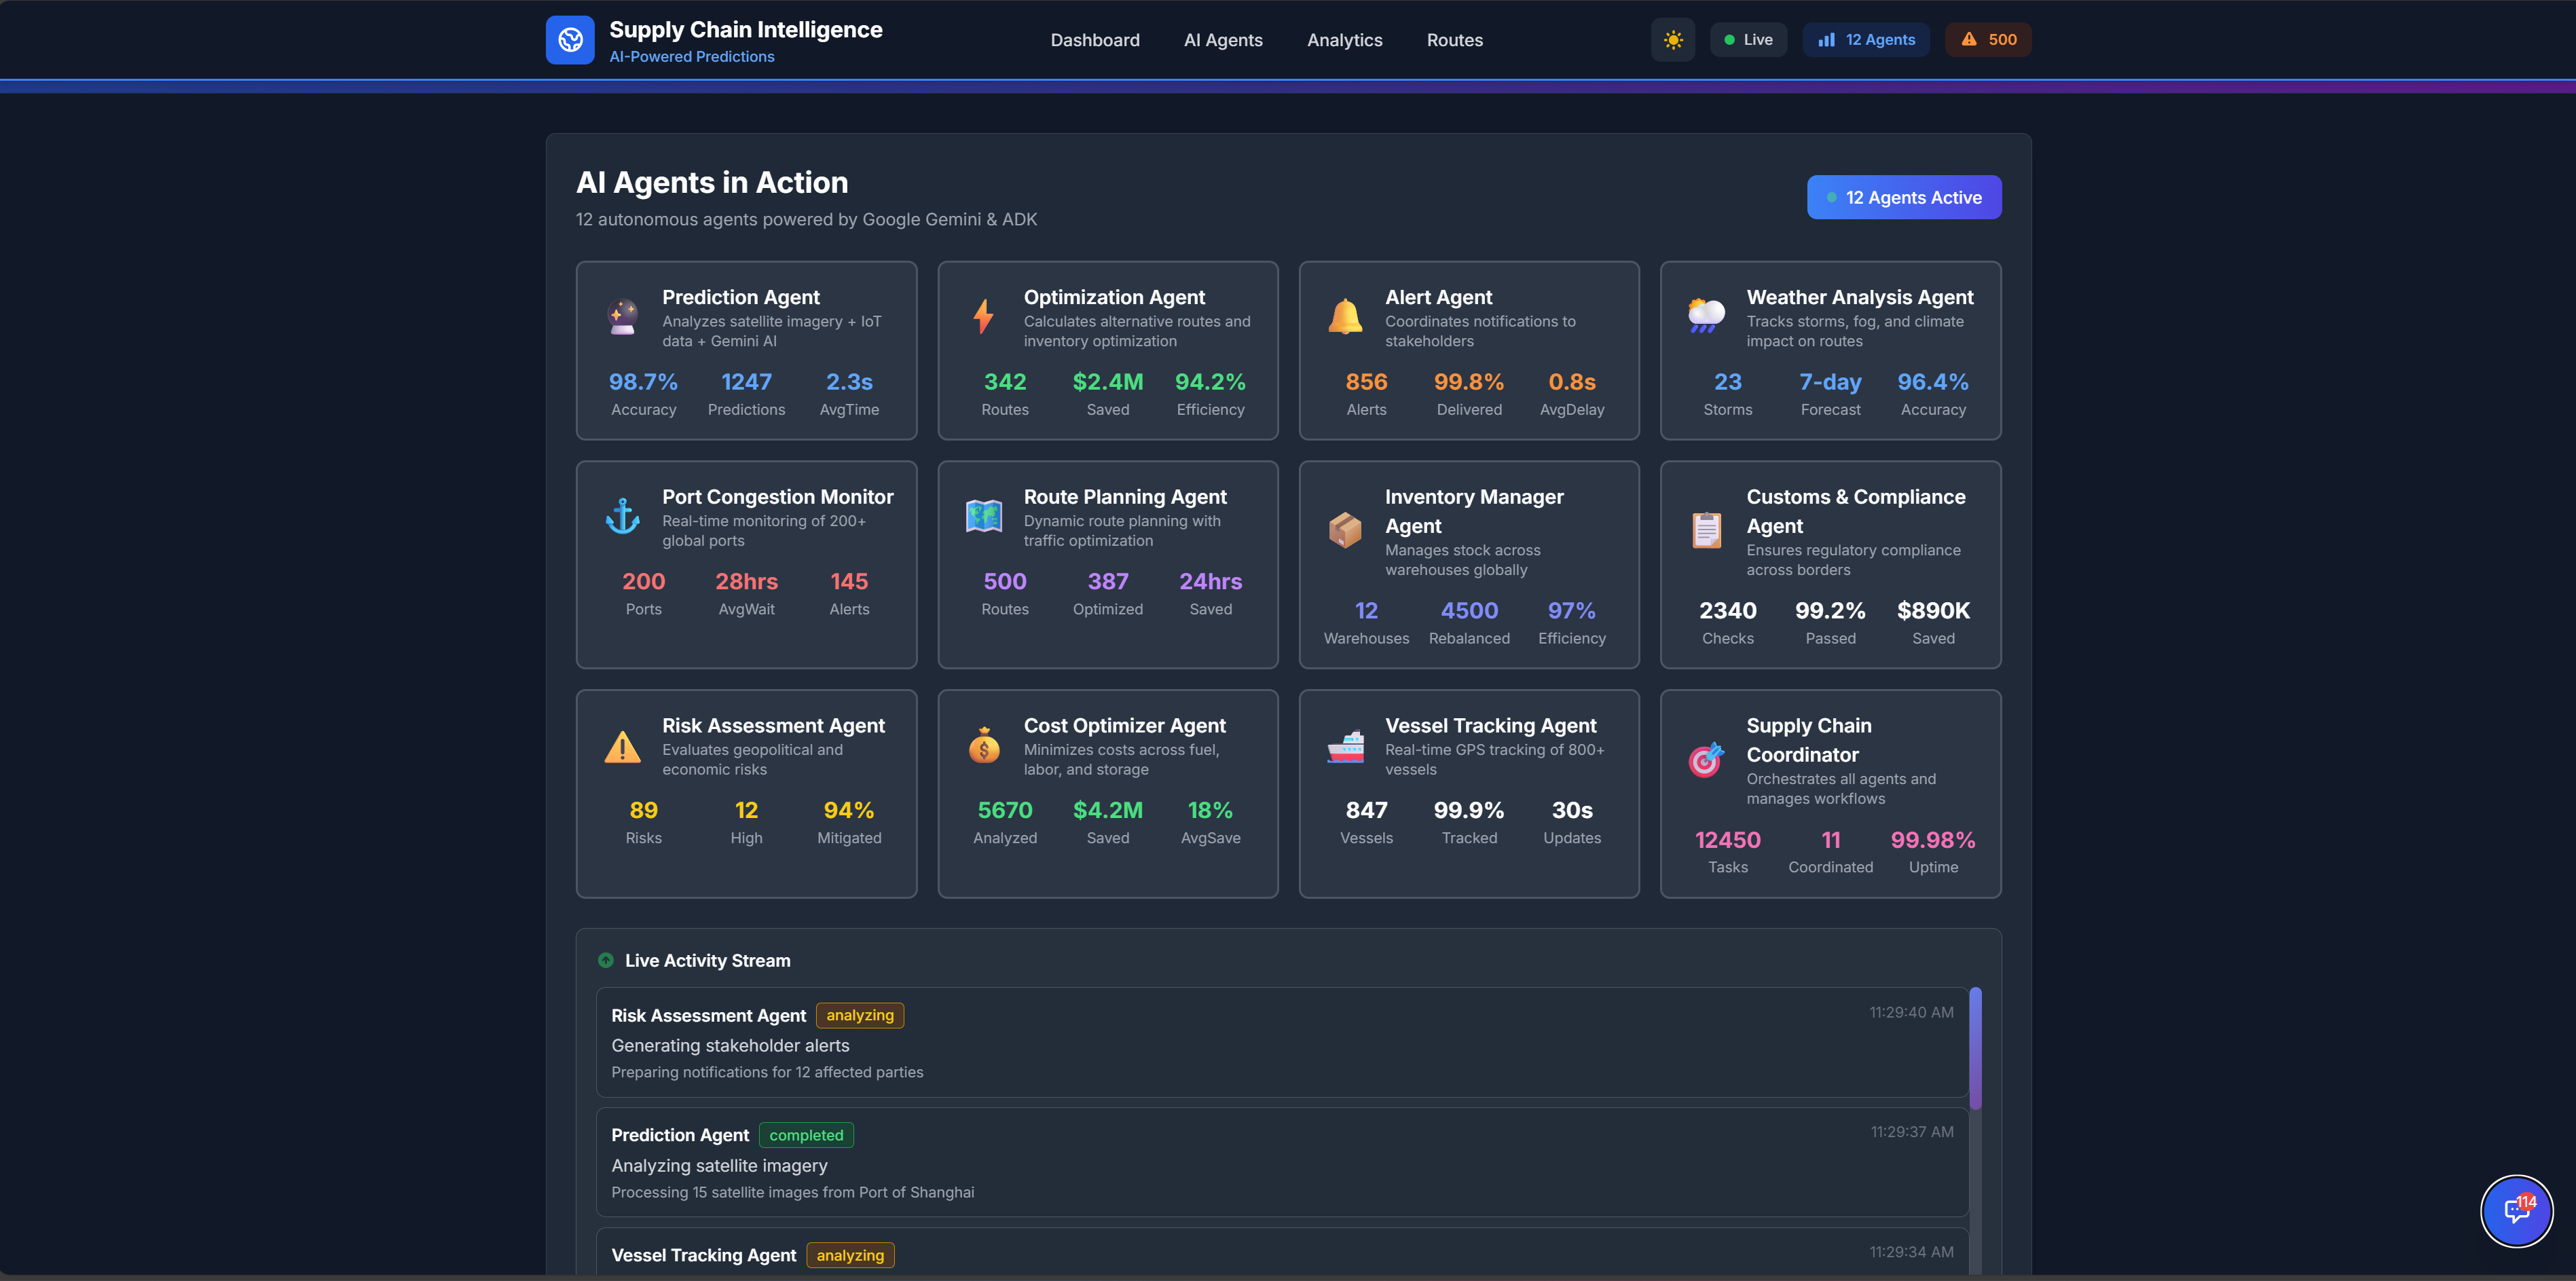This screenshot has width=2576, height=1281.
Task: Click the Live Activity Stream scrollbar
Action: pos(1975,1048)
